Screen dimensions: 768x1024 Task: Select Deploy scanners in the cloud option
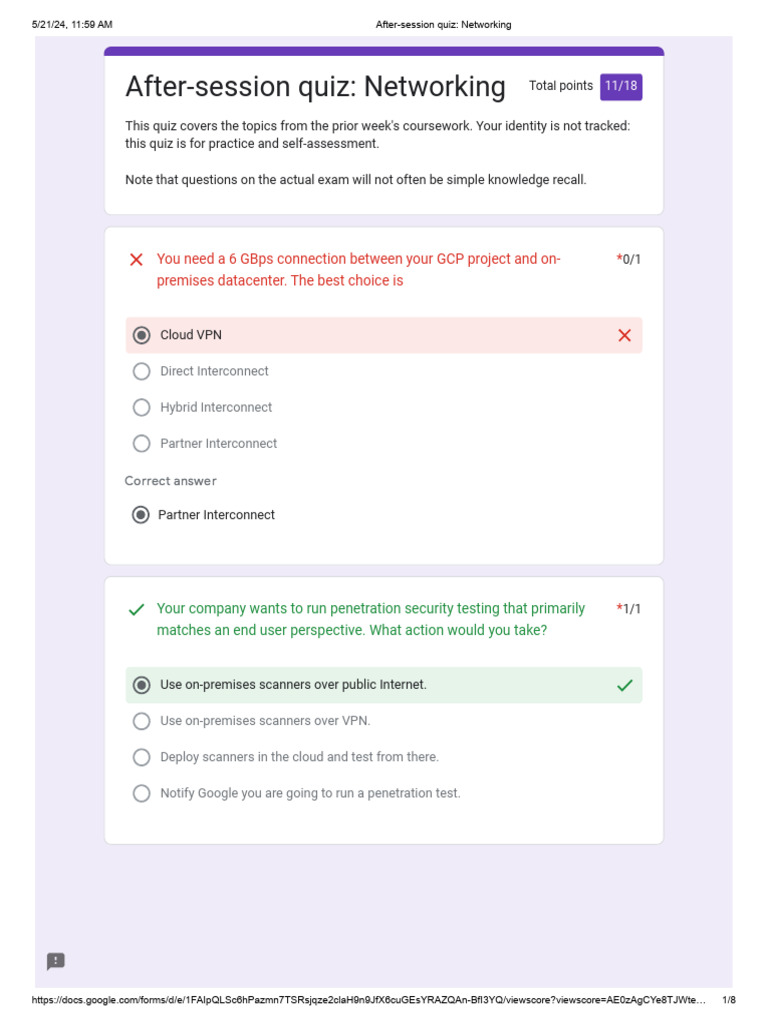(142, 757)
